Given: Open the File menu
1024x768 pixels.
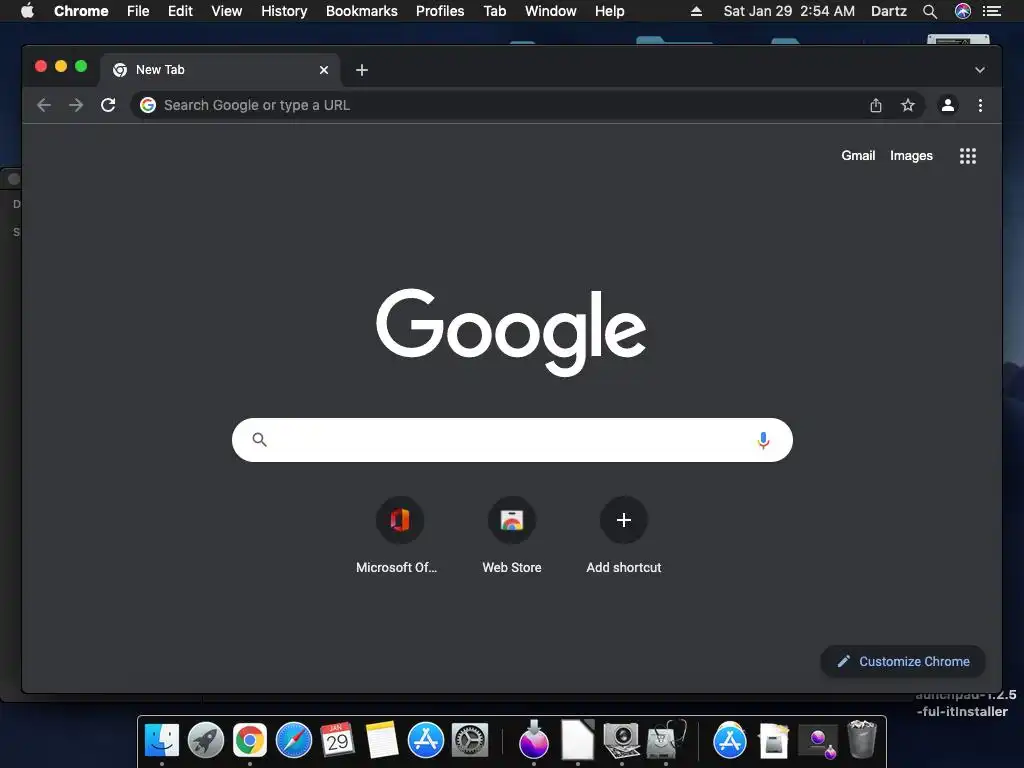Looking at the screenshot, I should [x=138, y=11].
